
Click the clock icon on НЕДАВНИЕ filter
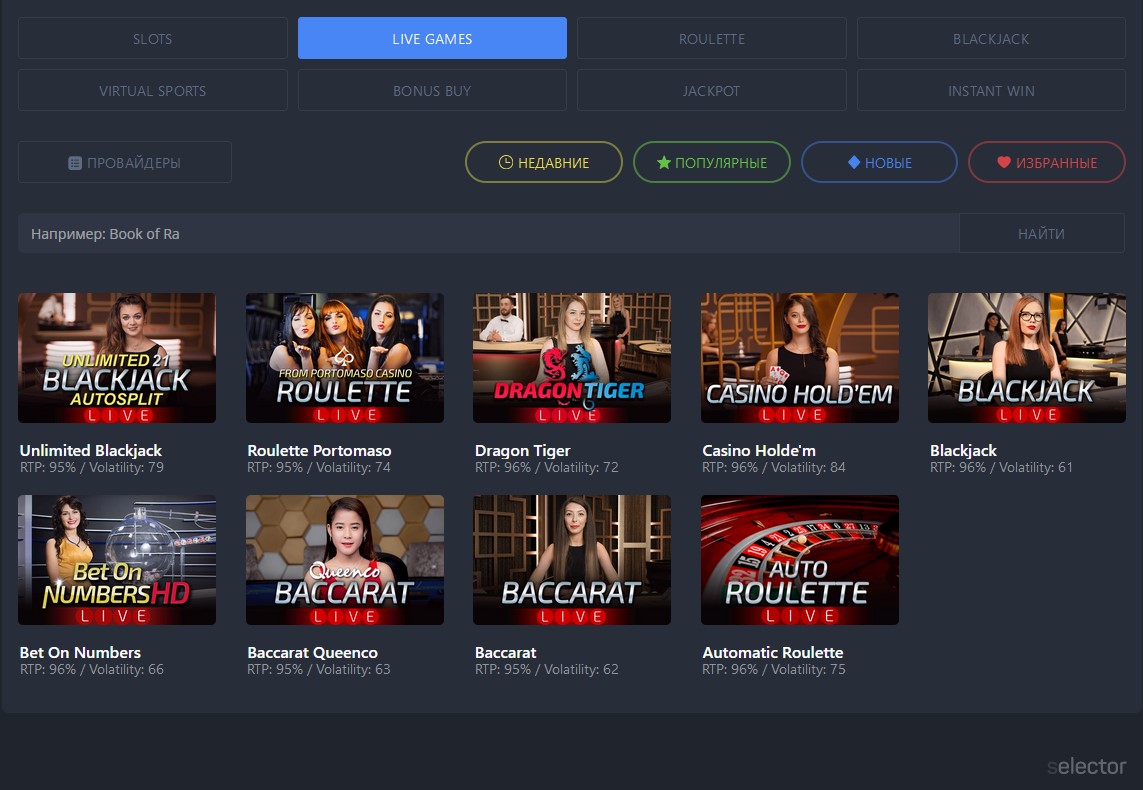(505, 162)
